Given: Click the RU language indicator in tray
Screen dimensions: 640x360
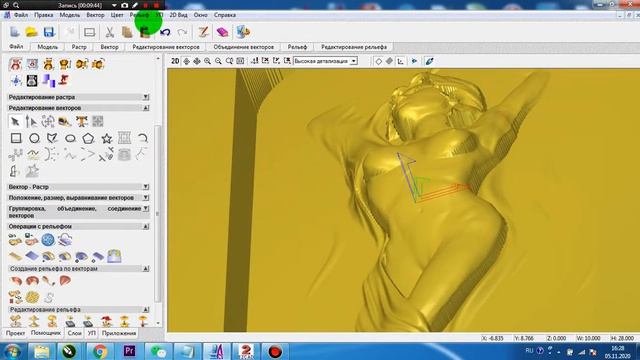Looking at the screenshot, I should point(529,351).
